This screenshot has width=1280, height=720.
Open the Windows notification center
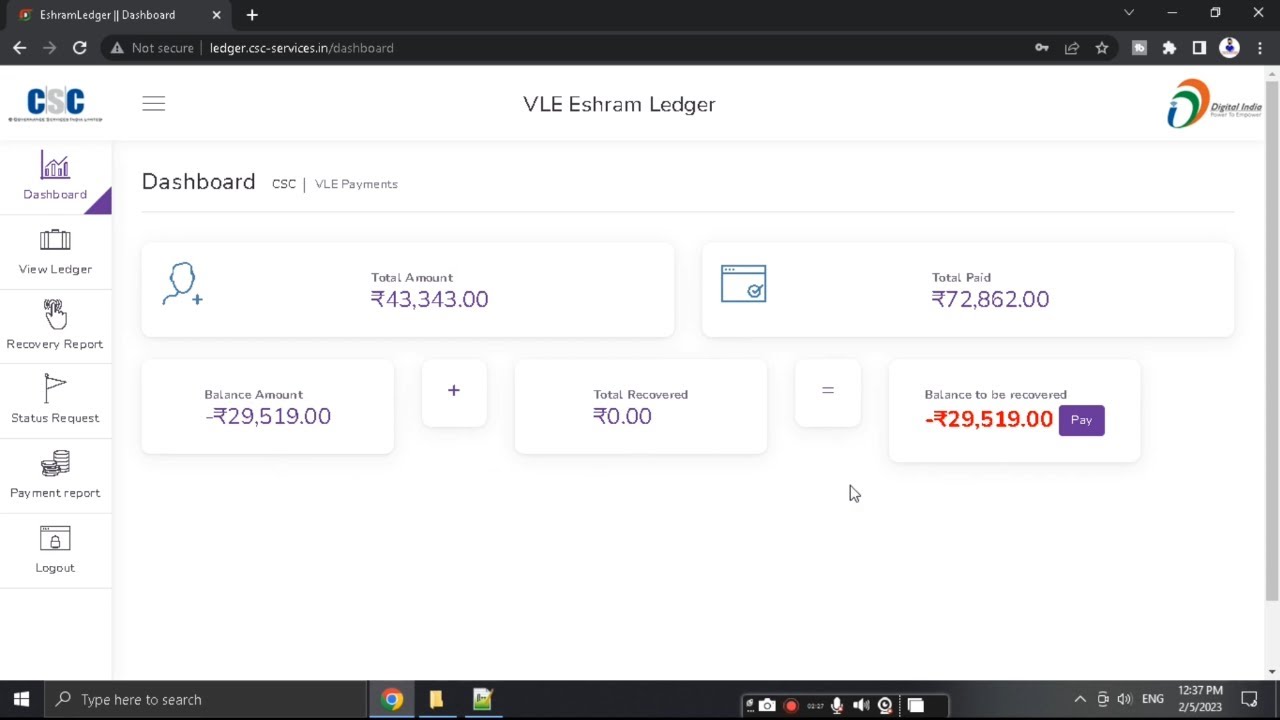pos(1249,700)
